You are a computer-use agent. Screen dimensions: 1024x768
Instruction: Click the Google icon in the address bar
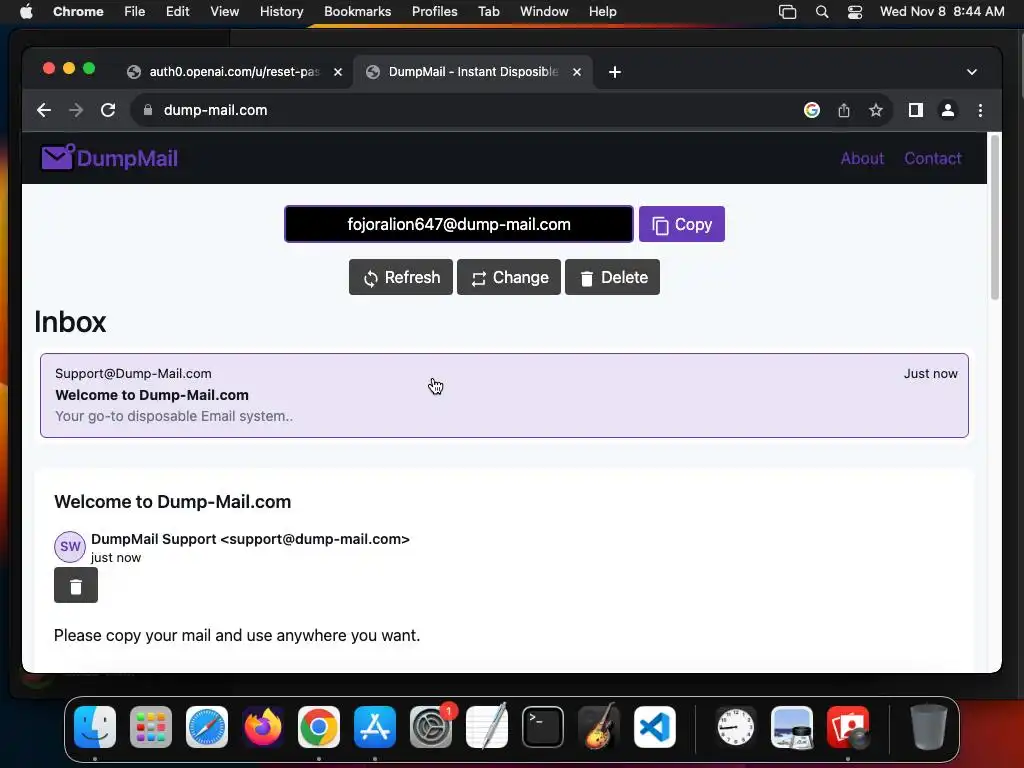pos(812,110)
